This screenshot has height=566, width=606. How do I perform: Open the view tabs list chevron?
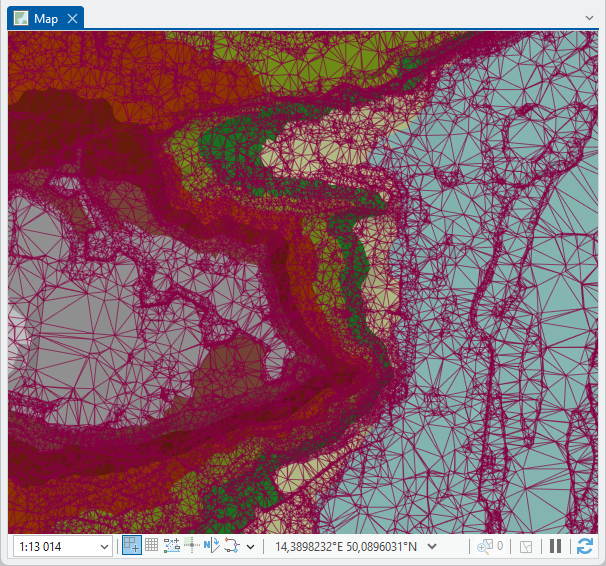[589, 18]
